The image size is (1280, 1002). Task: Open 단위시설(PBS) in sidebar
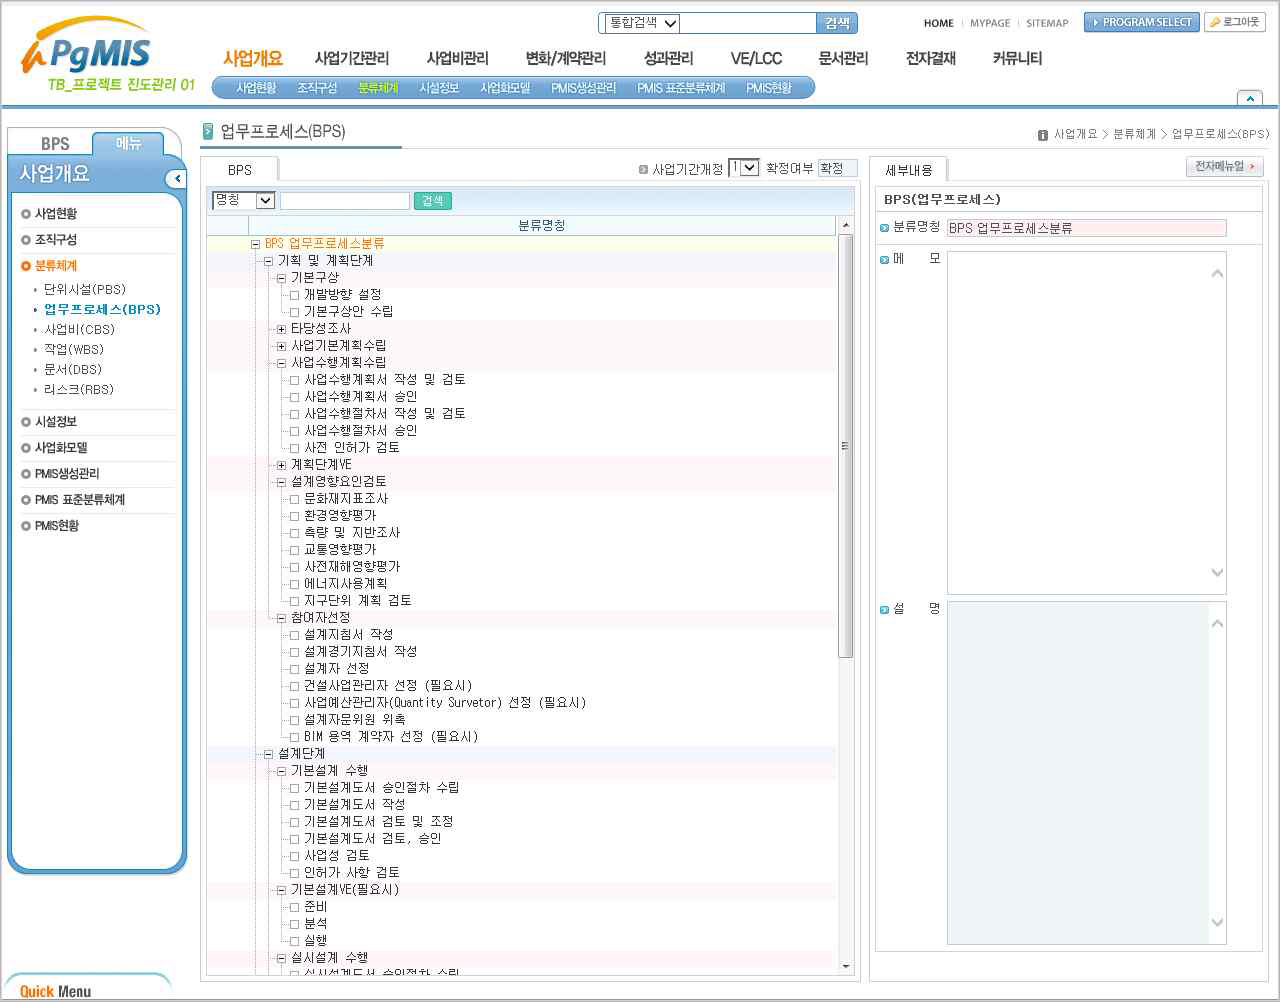coord(85,289)
